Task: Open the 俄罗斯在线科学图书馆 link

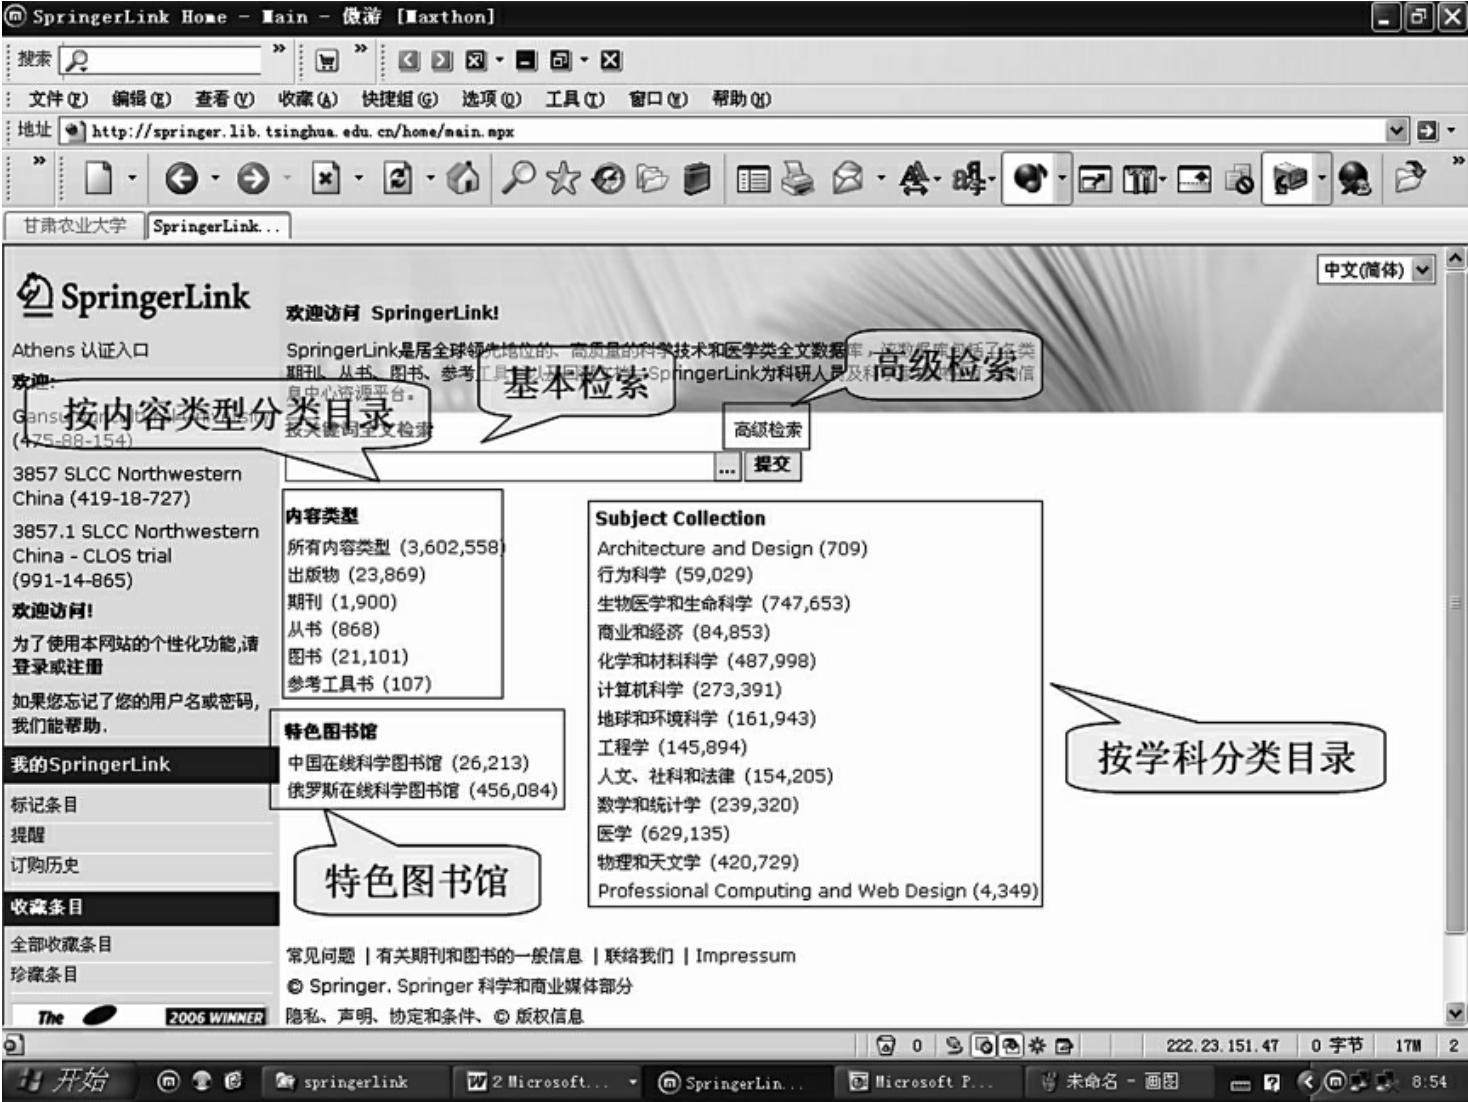Action: tap(422, 791)
